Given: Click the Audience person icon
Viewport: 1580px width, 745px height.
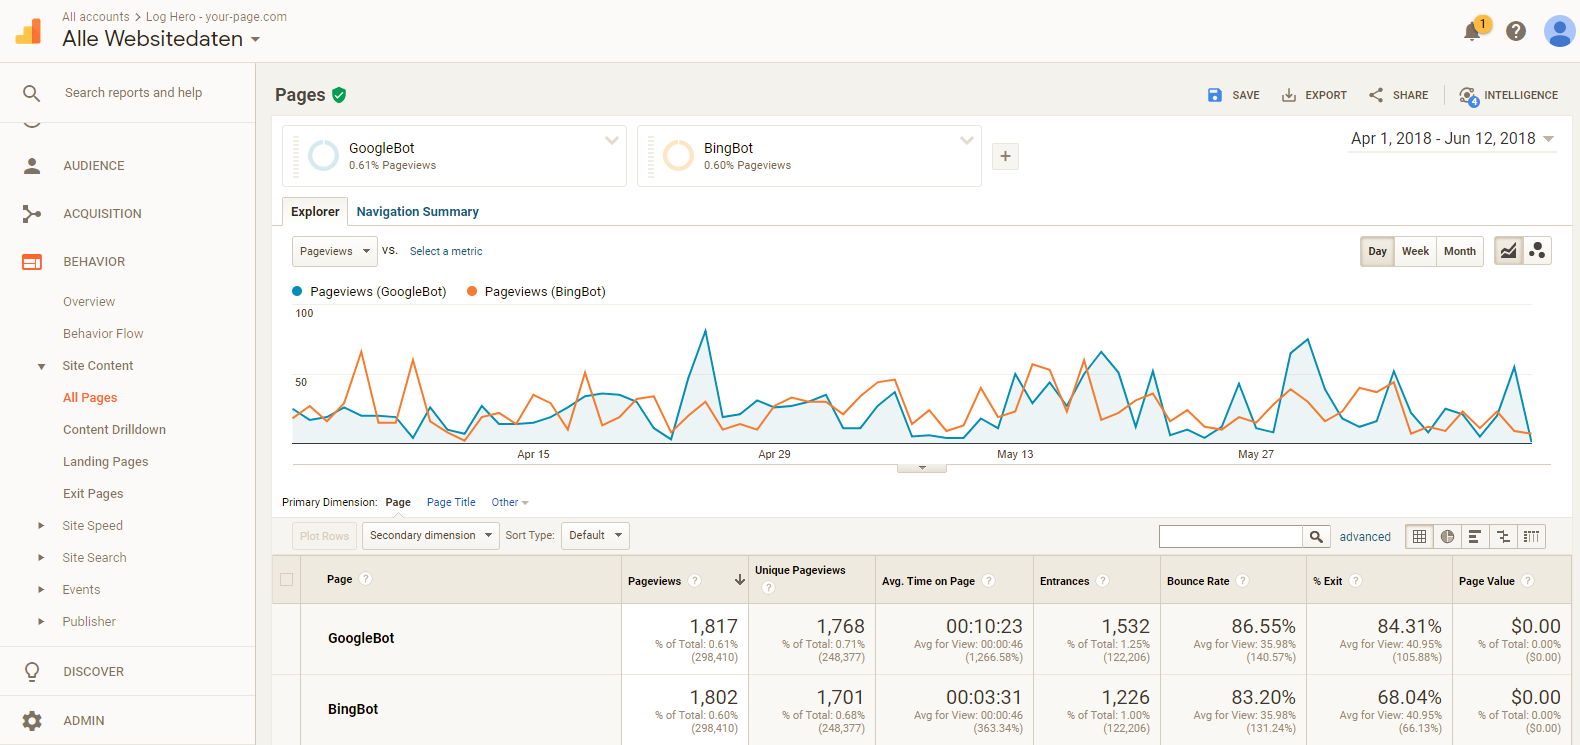Looking at the screenshot, I should click(32, 166).
